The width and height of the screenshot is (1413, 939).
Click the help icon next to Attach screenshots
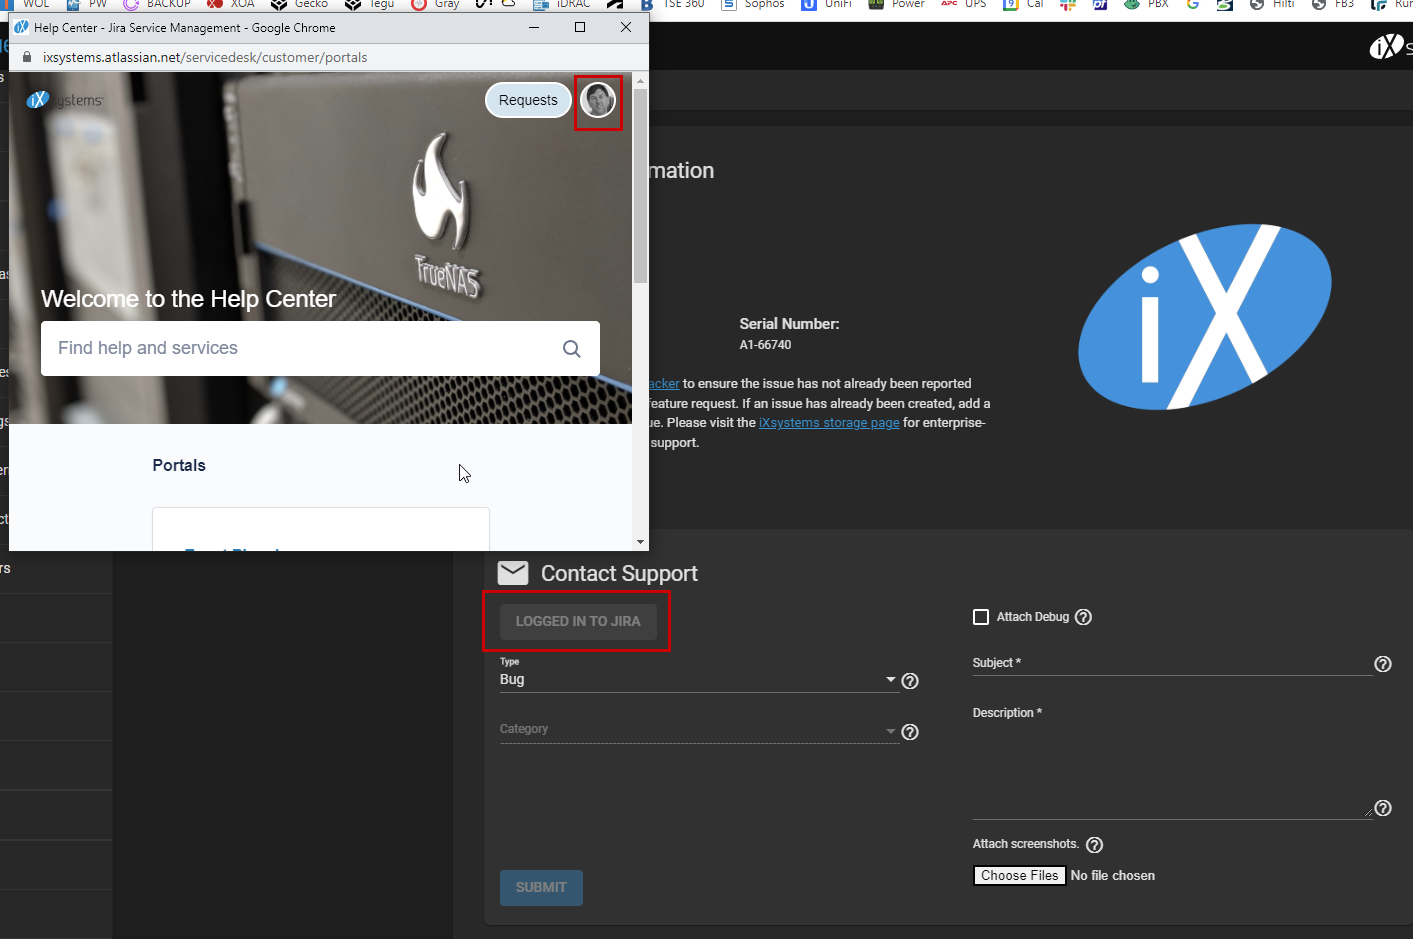[x=1094, y=845]
